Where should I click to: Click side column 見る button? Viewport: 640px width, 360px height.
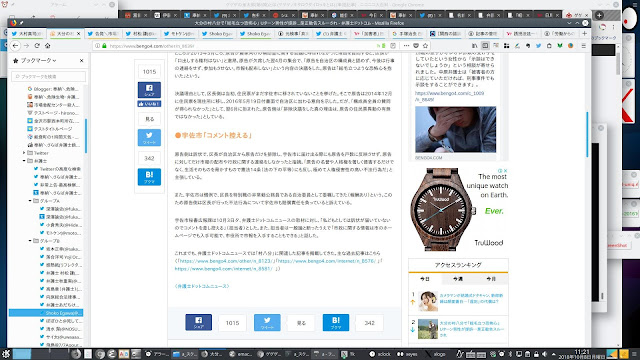coord(149,119)
